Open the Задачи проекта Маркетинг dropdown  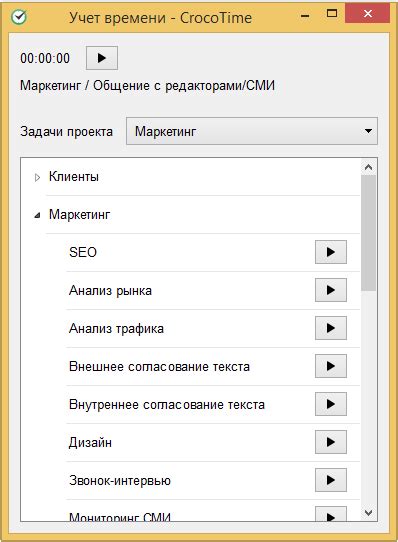(x=252, y=131)
